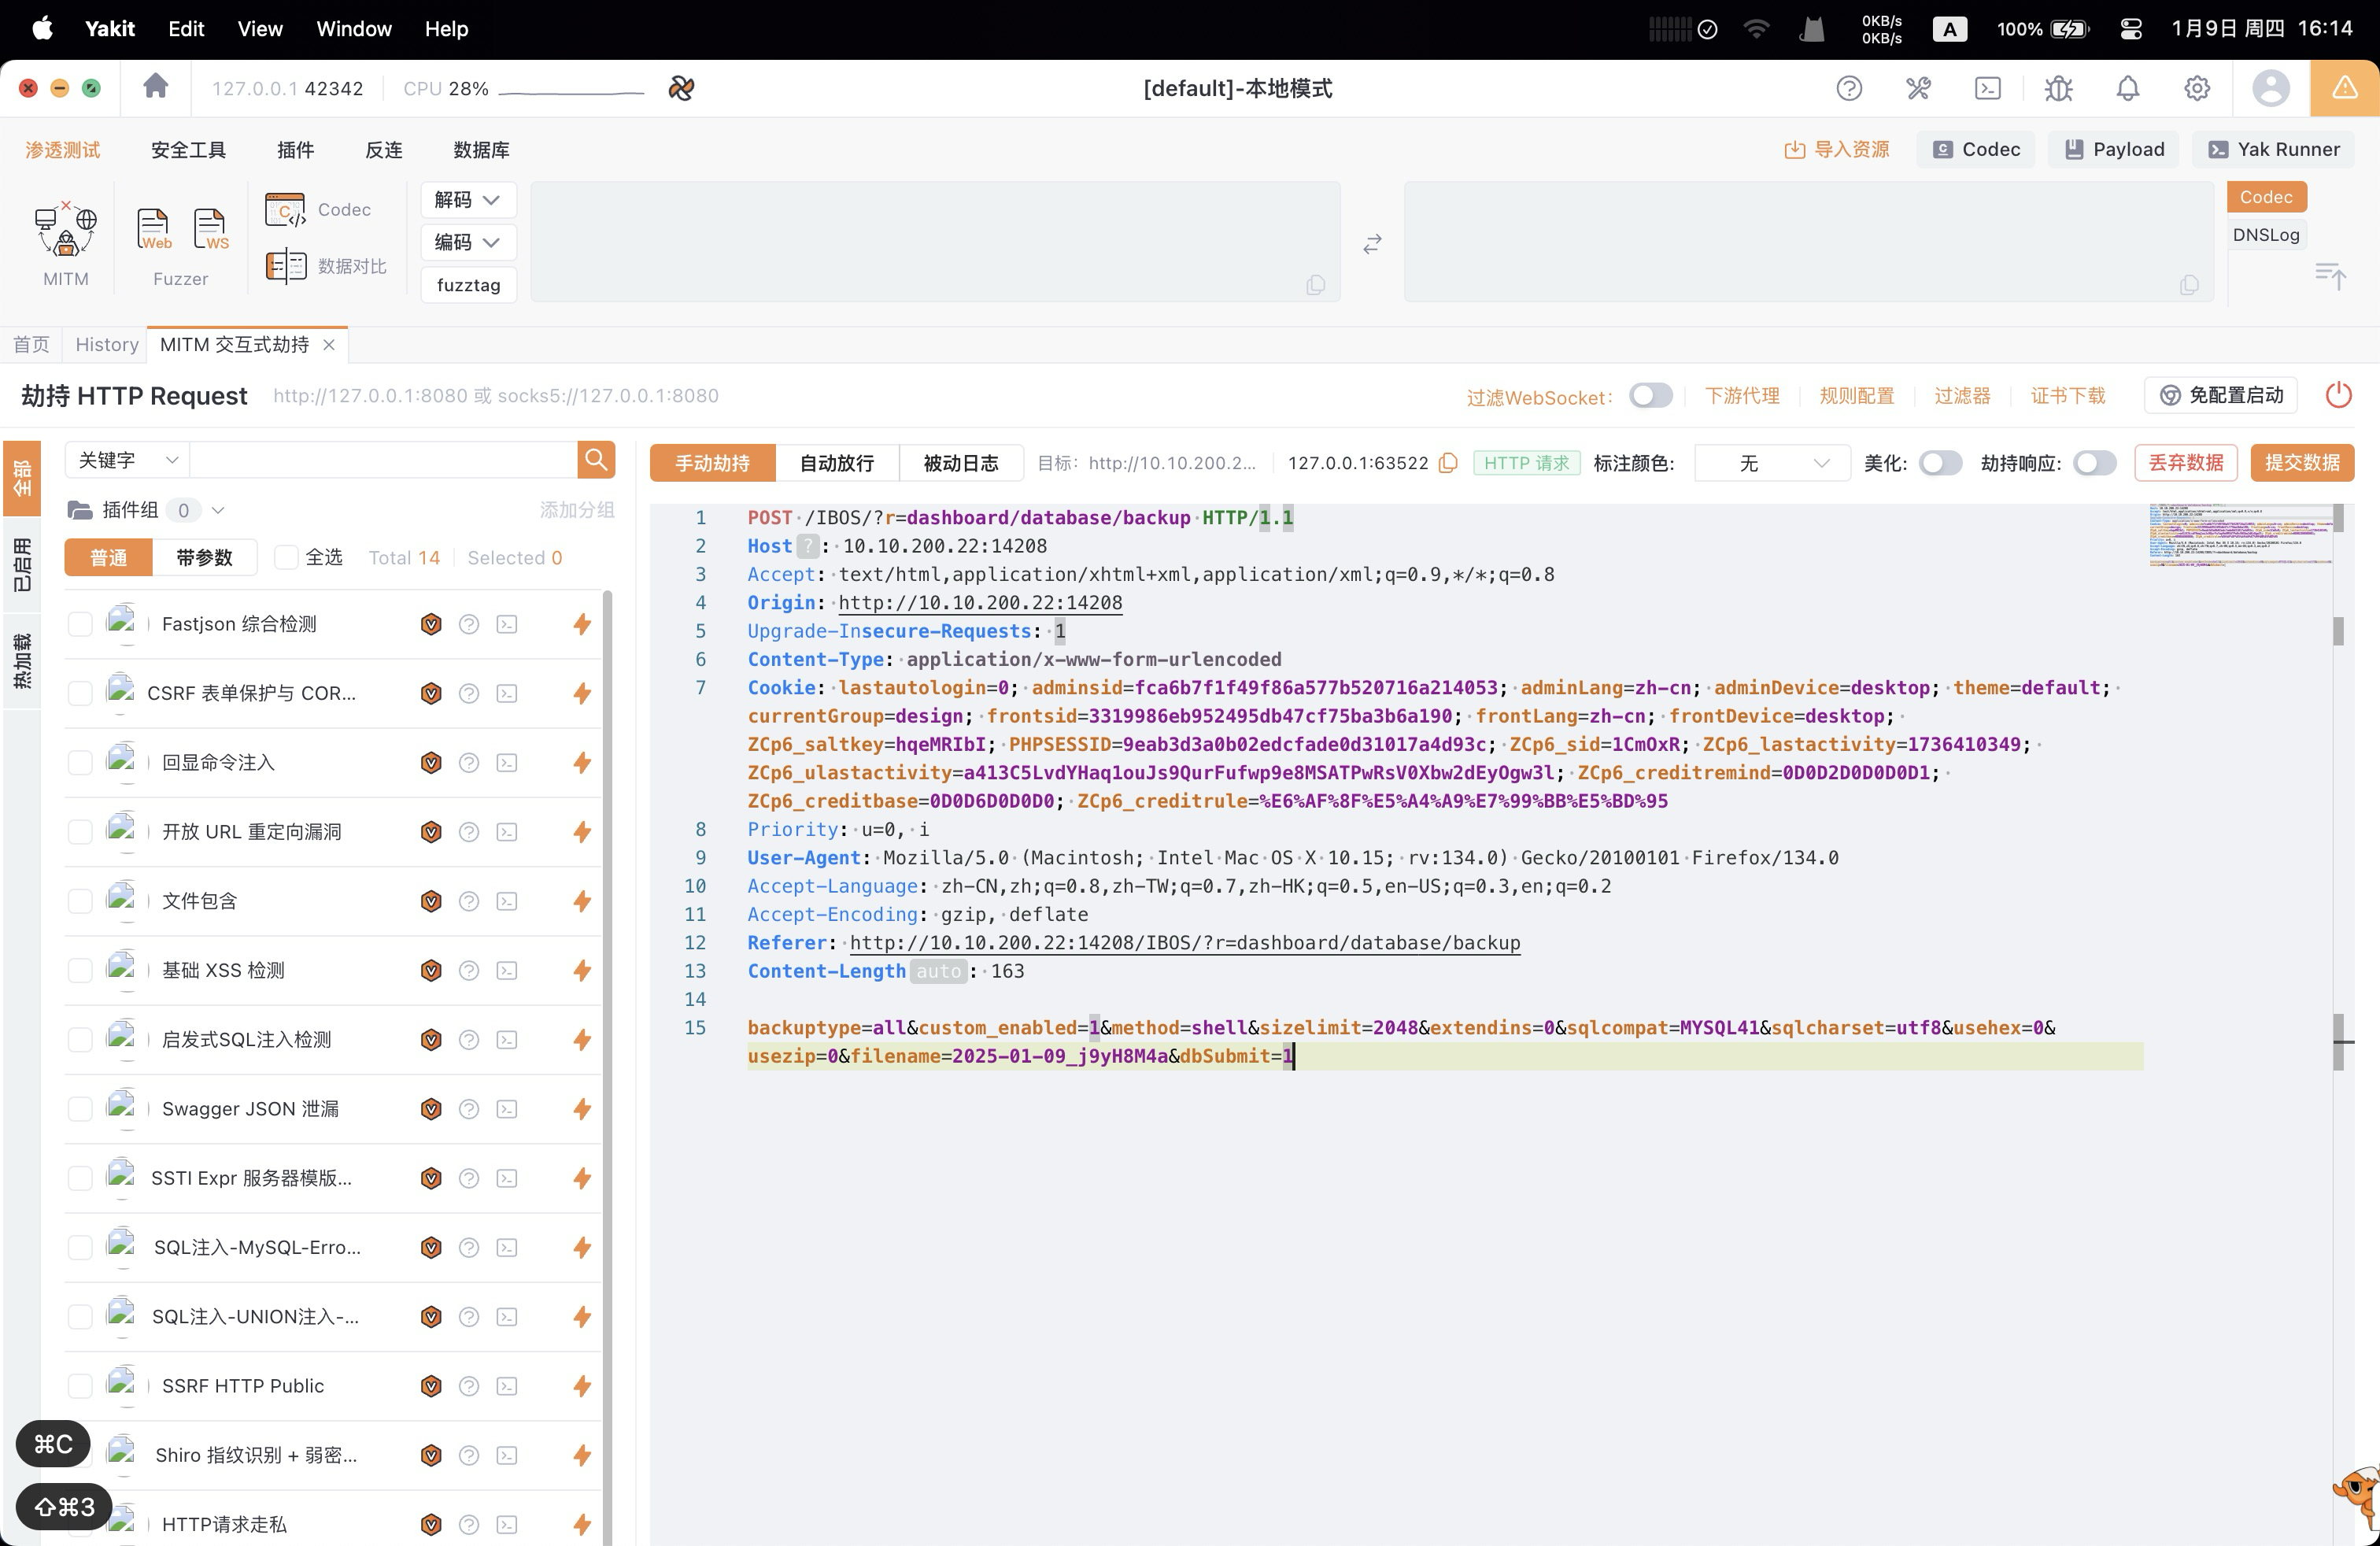The image size is (2380, 1546).
Task: Open the View menu in menu bar
Action: pos(260,29)
